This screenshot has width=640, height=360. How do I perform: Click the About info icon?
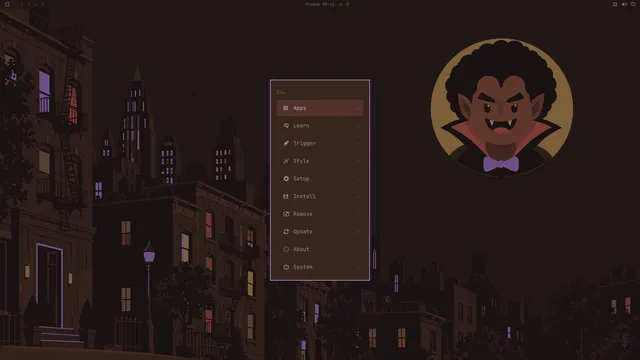tap(286, 249)
